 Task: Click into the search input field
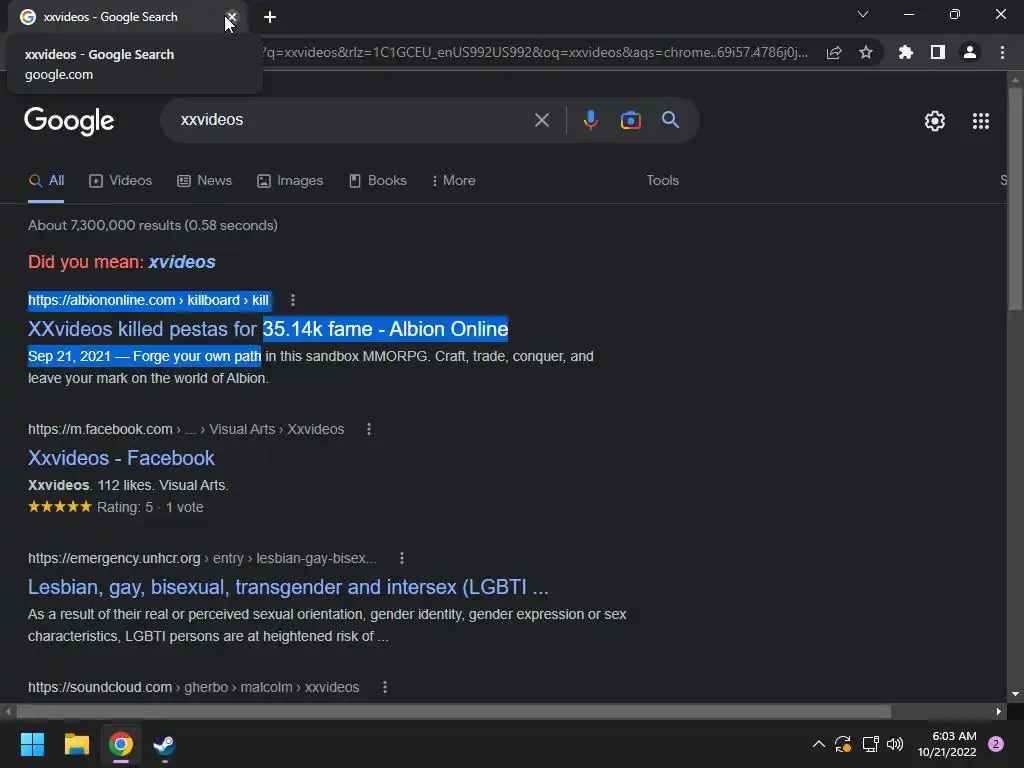pos(353,120)
